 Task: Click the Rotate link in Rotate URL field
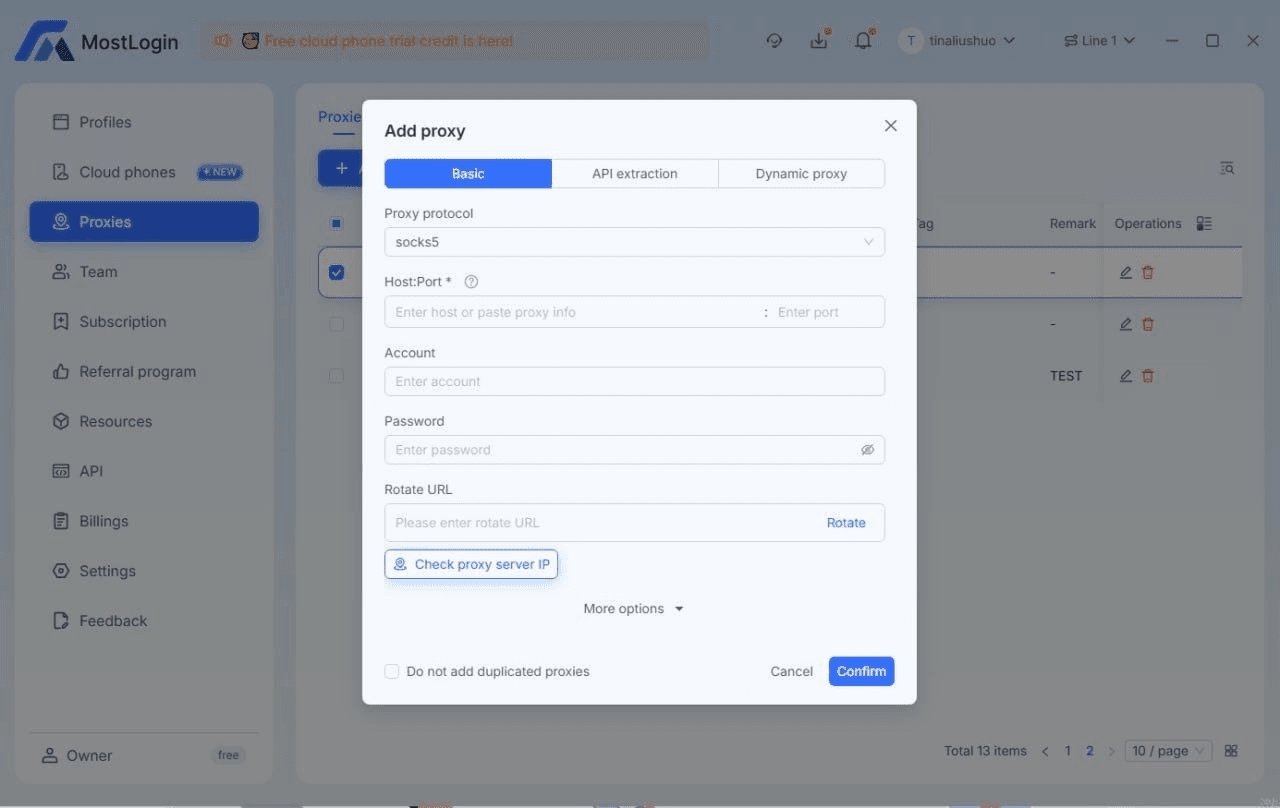pos(846,522)
